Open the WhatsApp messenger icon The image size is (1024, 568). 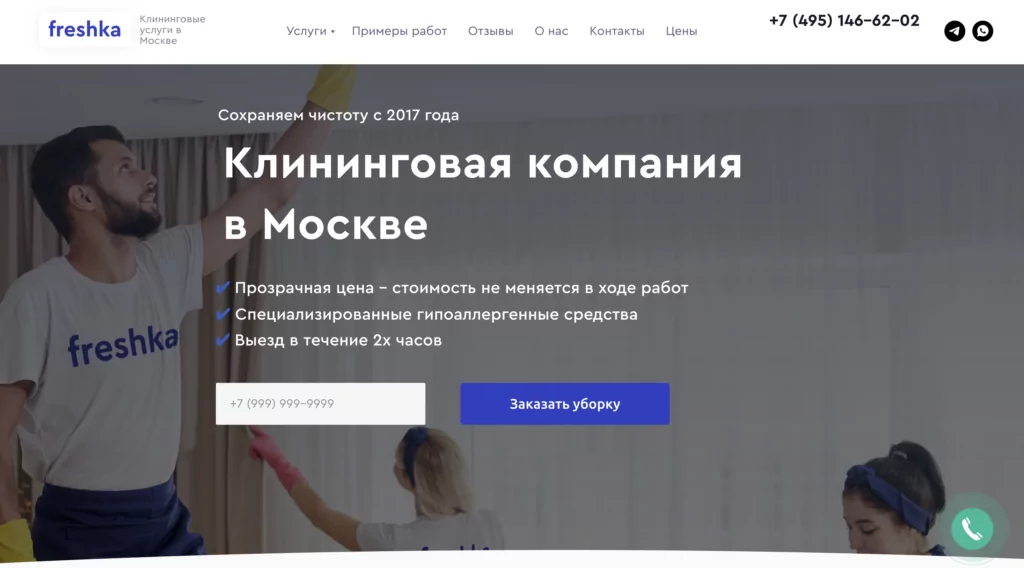point(982,31)
